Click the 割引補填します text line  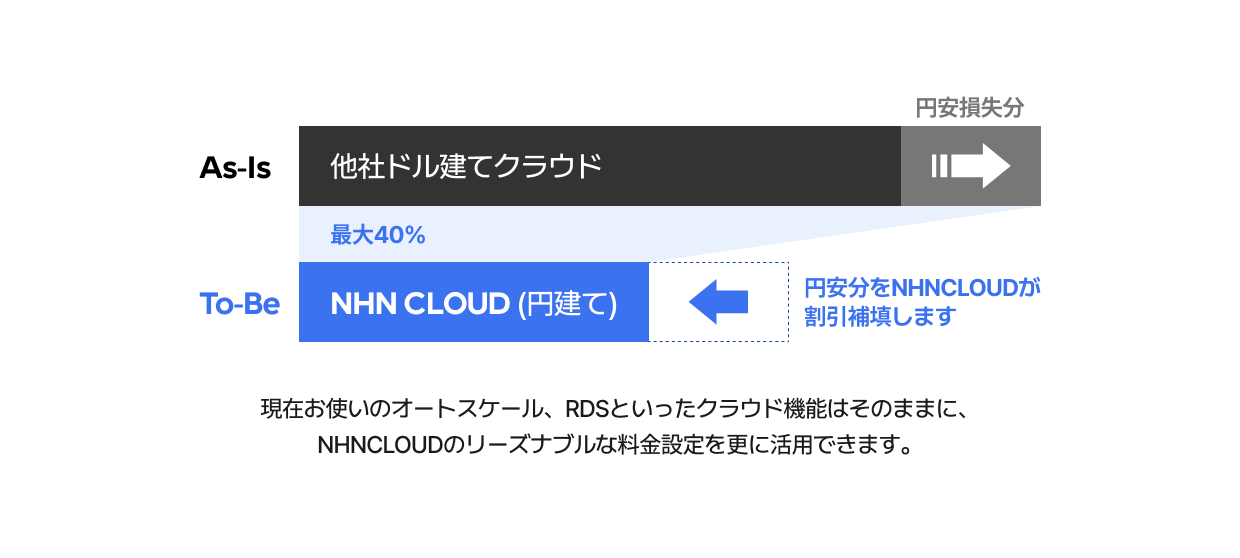pos(880,317)
